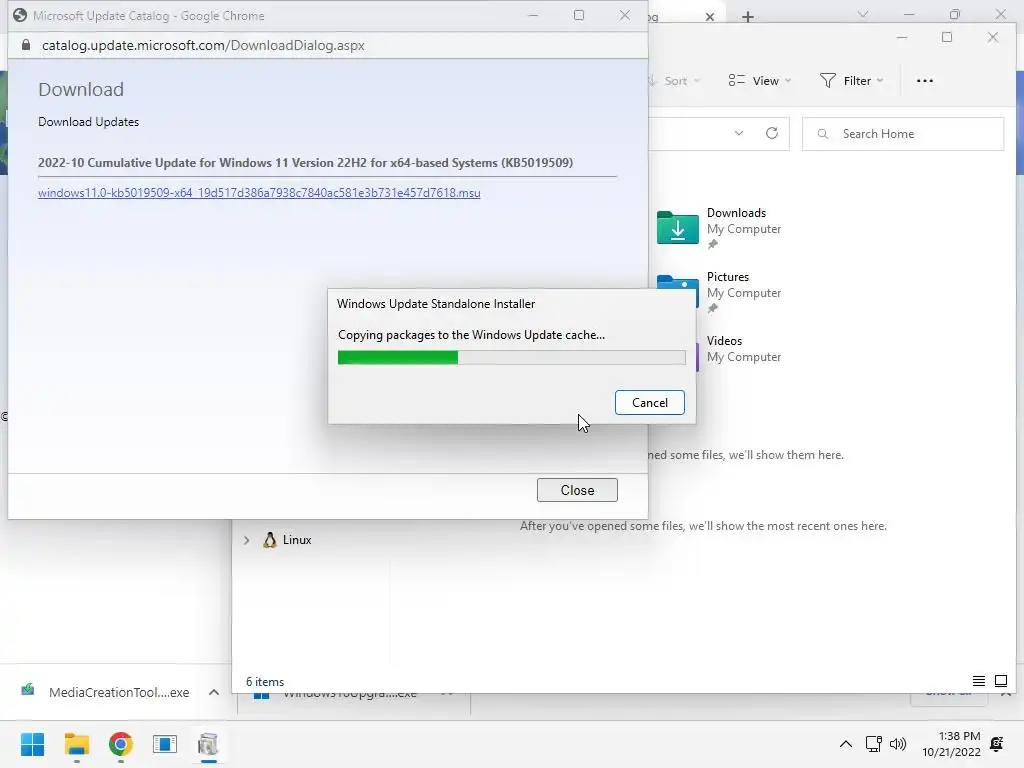
Task: Open See more options in File Explorer
Action: click(924, 80)
